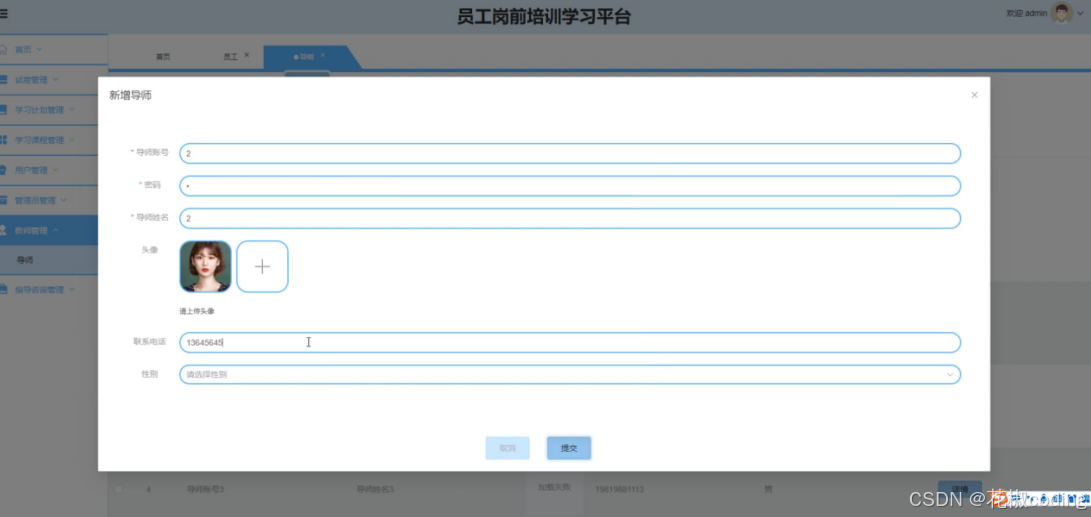The image size is (1091, 517).
Task: Expand the 管理员管理 menu
Action: 63,200
